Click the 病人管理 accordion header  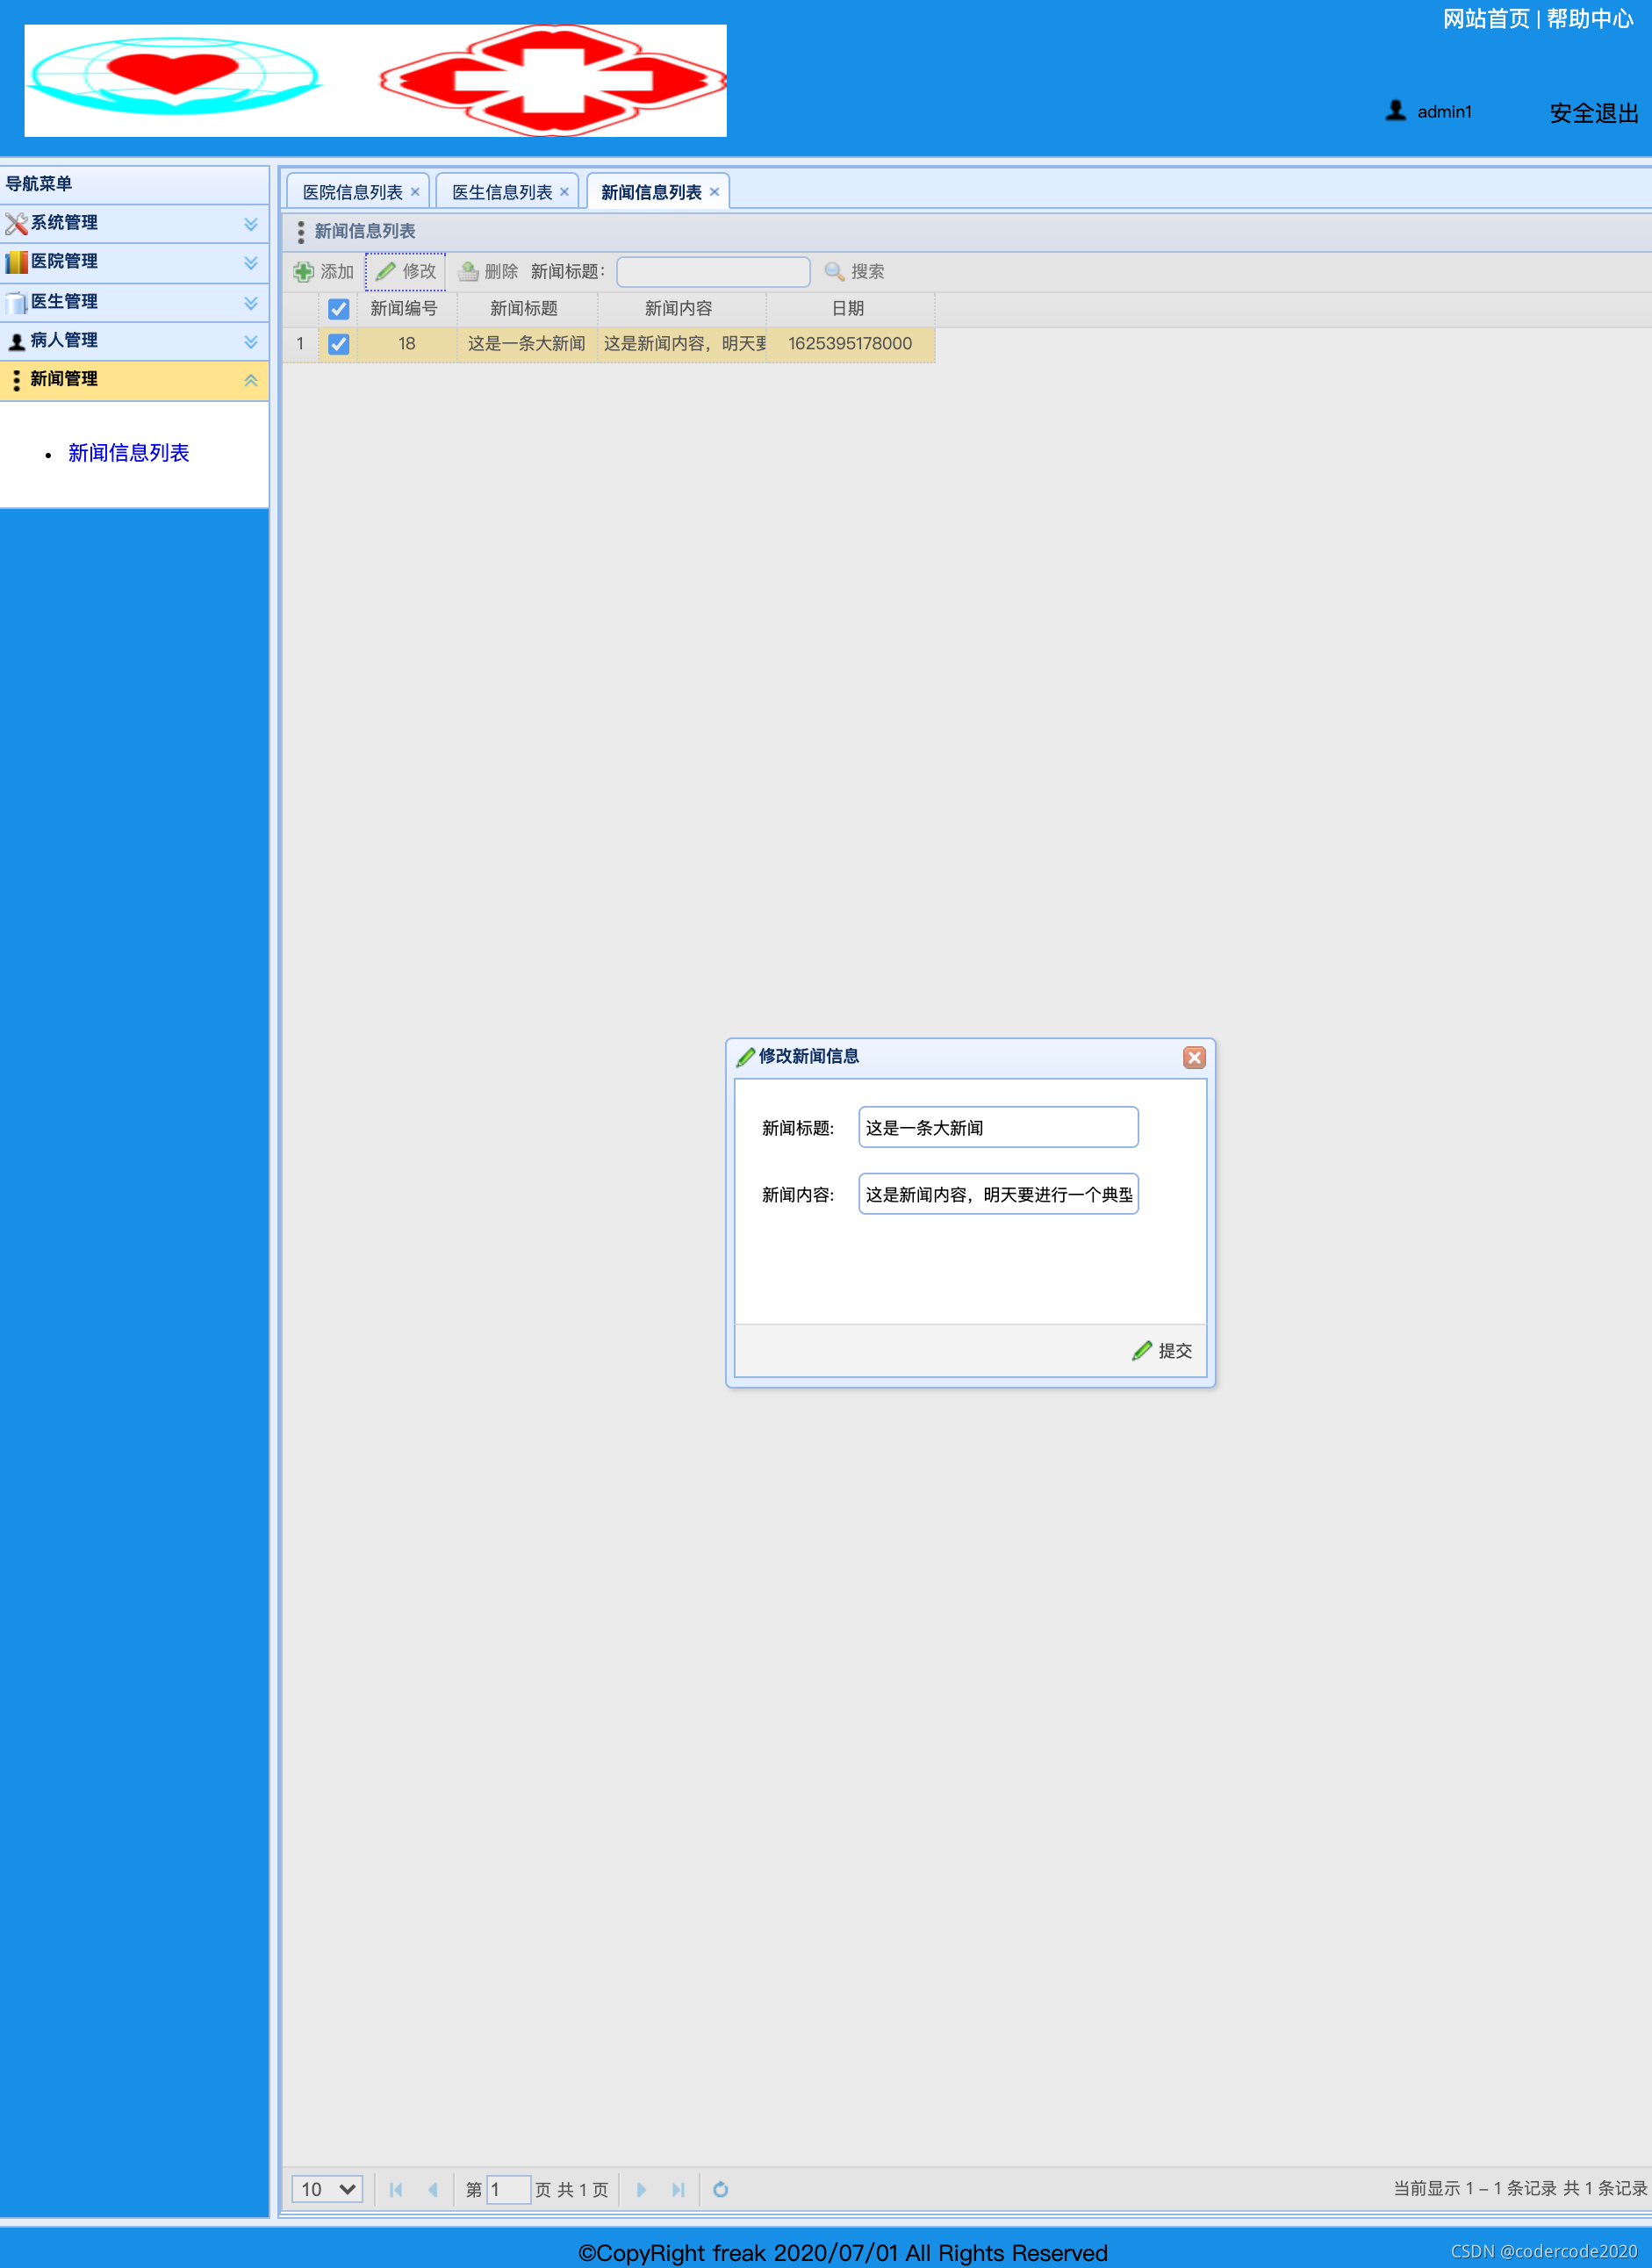(134, 341)
